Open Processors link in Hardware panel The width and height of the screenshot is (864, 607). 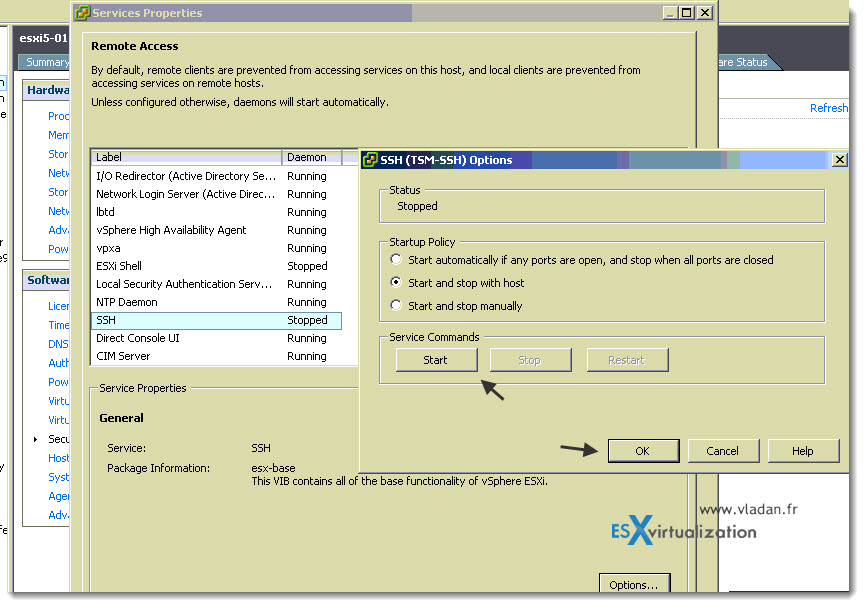[x=58, y=116]
